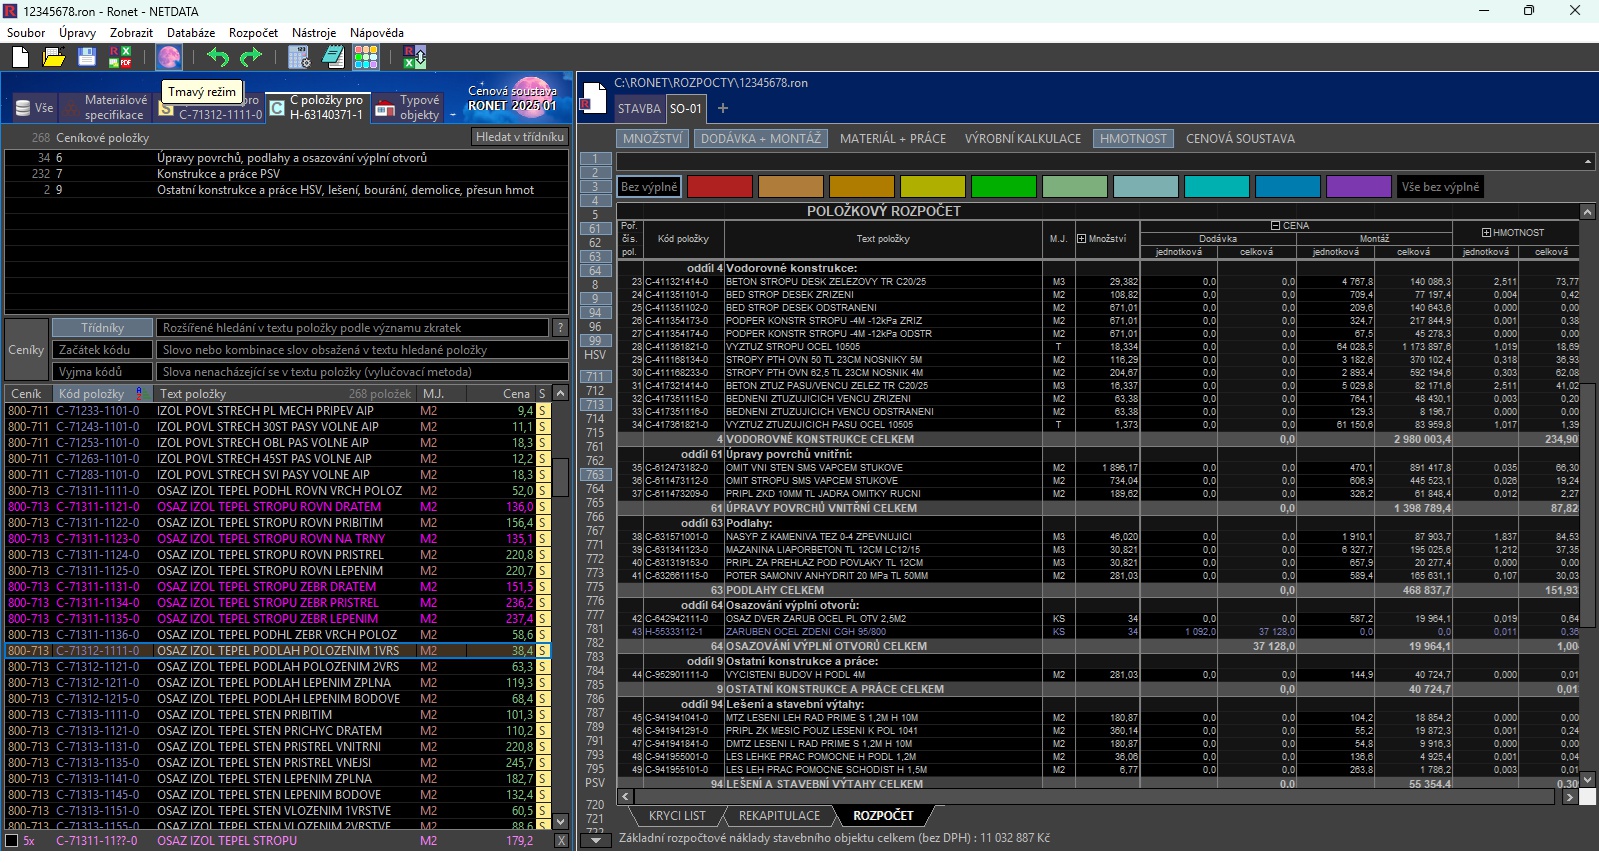
Task: Open the Rozpočet menu
Action: click(254, 32)
